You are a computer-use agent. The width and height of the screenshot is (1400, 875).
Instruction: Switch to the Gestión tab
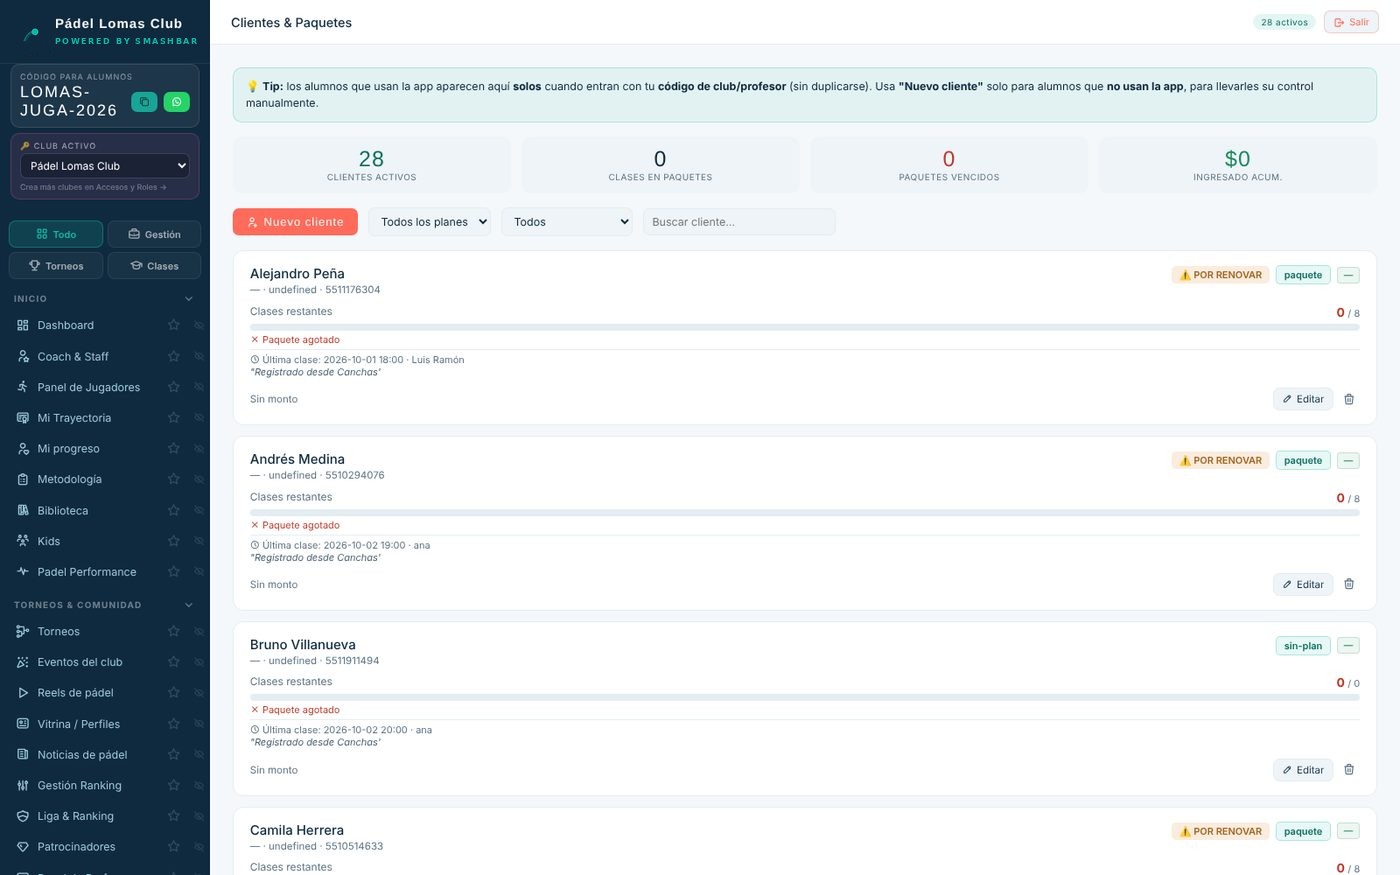(154, 234)
